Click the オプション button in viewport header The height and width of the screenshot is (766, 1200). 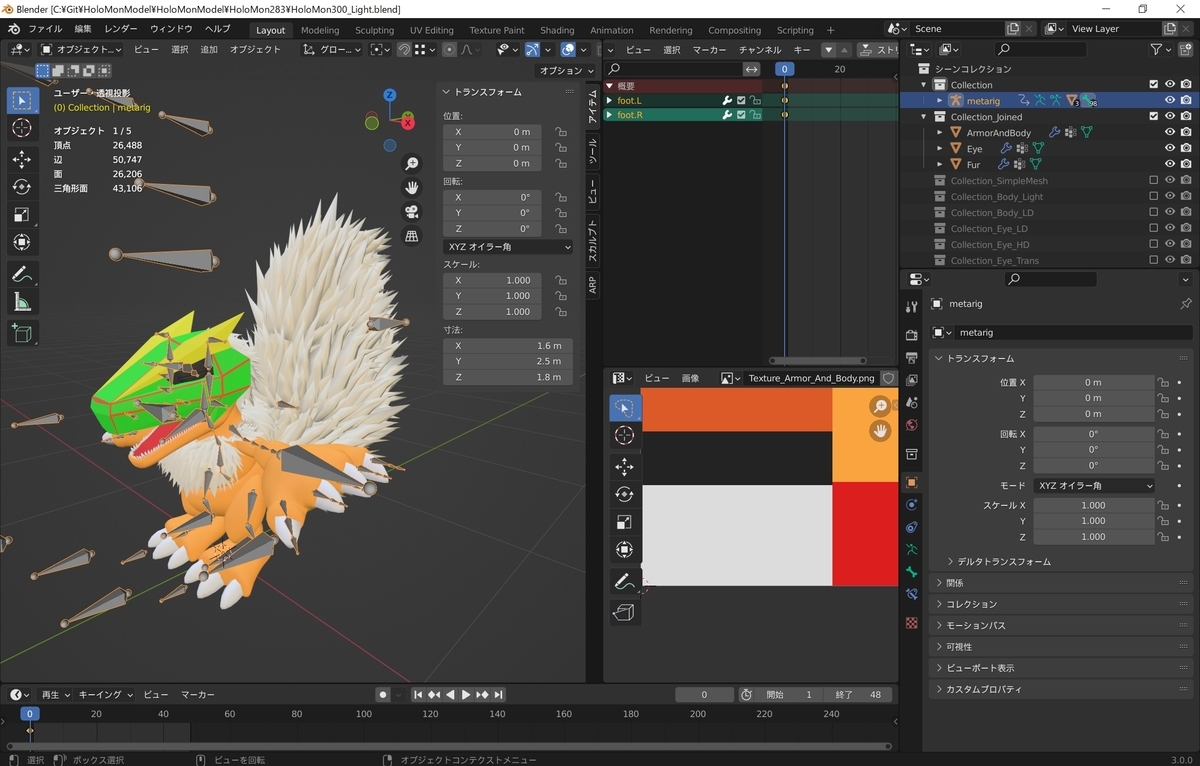coord(565,71)
